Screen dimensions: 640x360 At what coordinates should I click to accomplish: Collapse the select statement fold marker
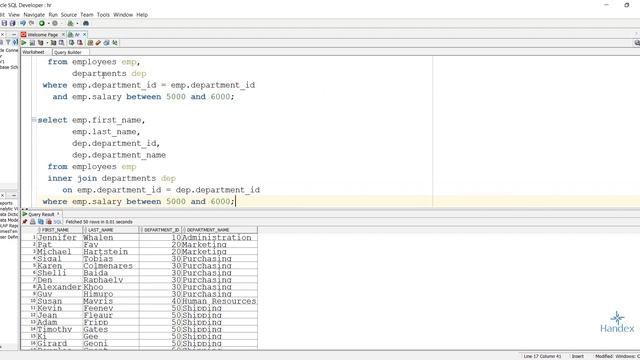34,120
